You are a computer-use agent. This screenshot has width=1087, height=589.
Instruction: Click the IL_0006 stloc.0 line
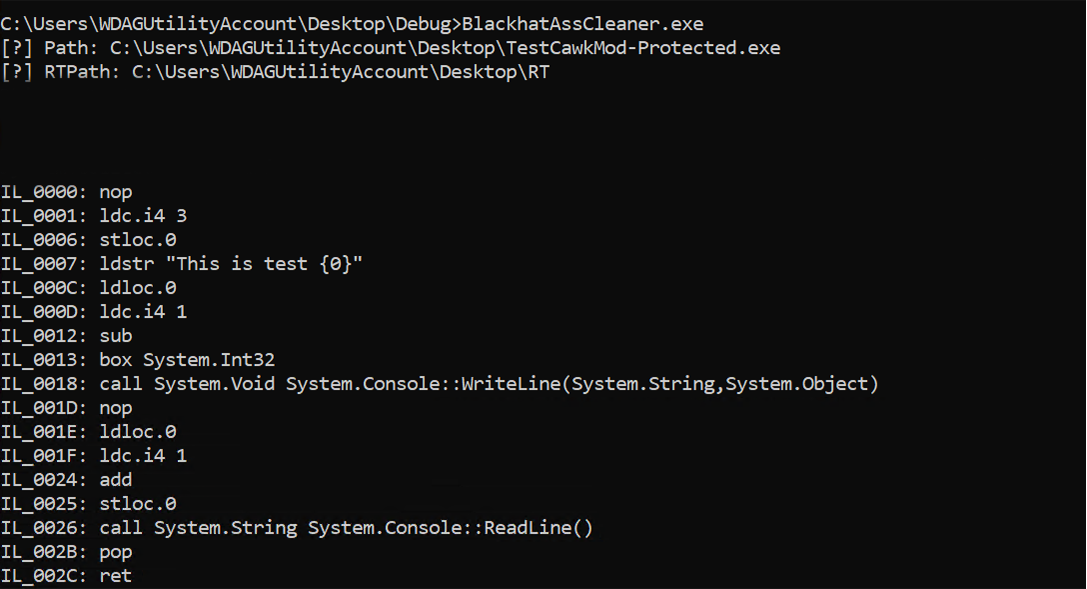coord(88,240)
